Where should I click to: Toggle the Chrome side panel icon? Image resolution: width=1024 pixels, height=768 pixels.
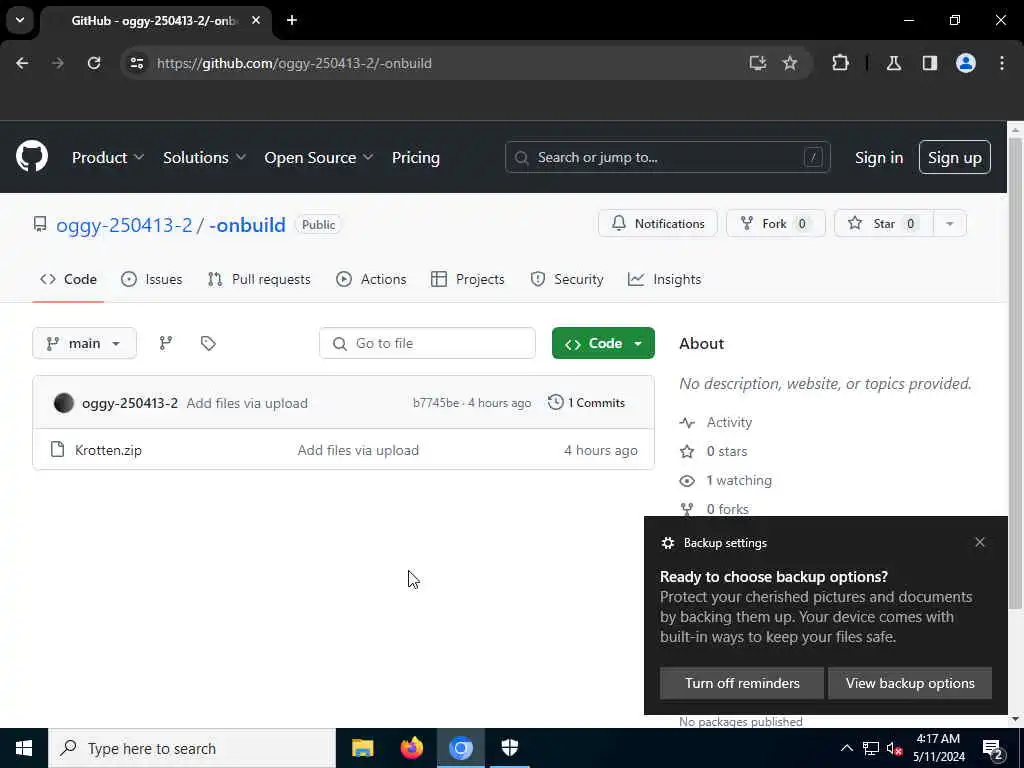click(930, 63)
